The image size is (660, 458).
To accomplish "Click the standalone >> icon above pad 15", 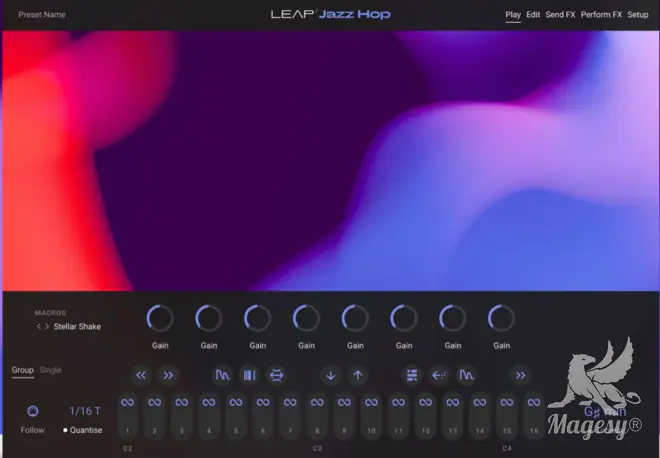I will pyautogui.click(x=520, y=375).
